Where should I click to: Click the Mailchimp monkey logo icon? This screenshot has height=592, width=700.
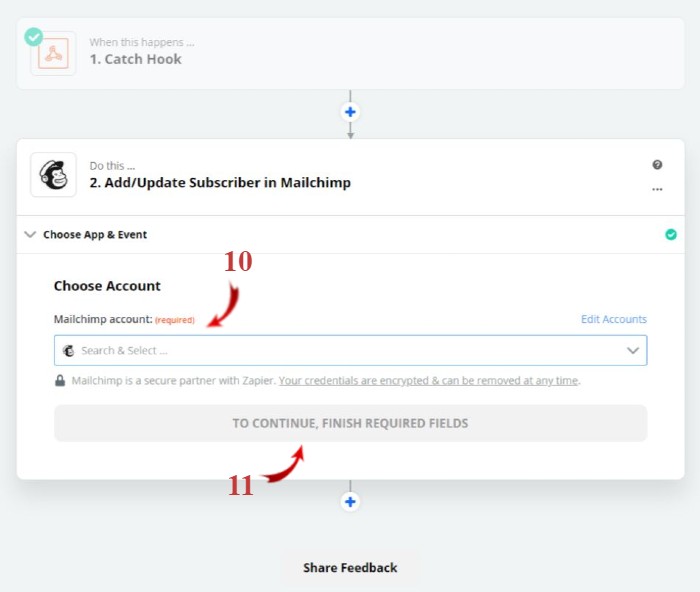click(53, 175)
